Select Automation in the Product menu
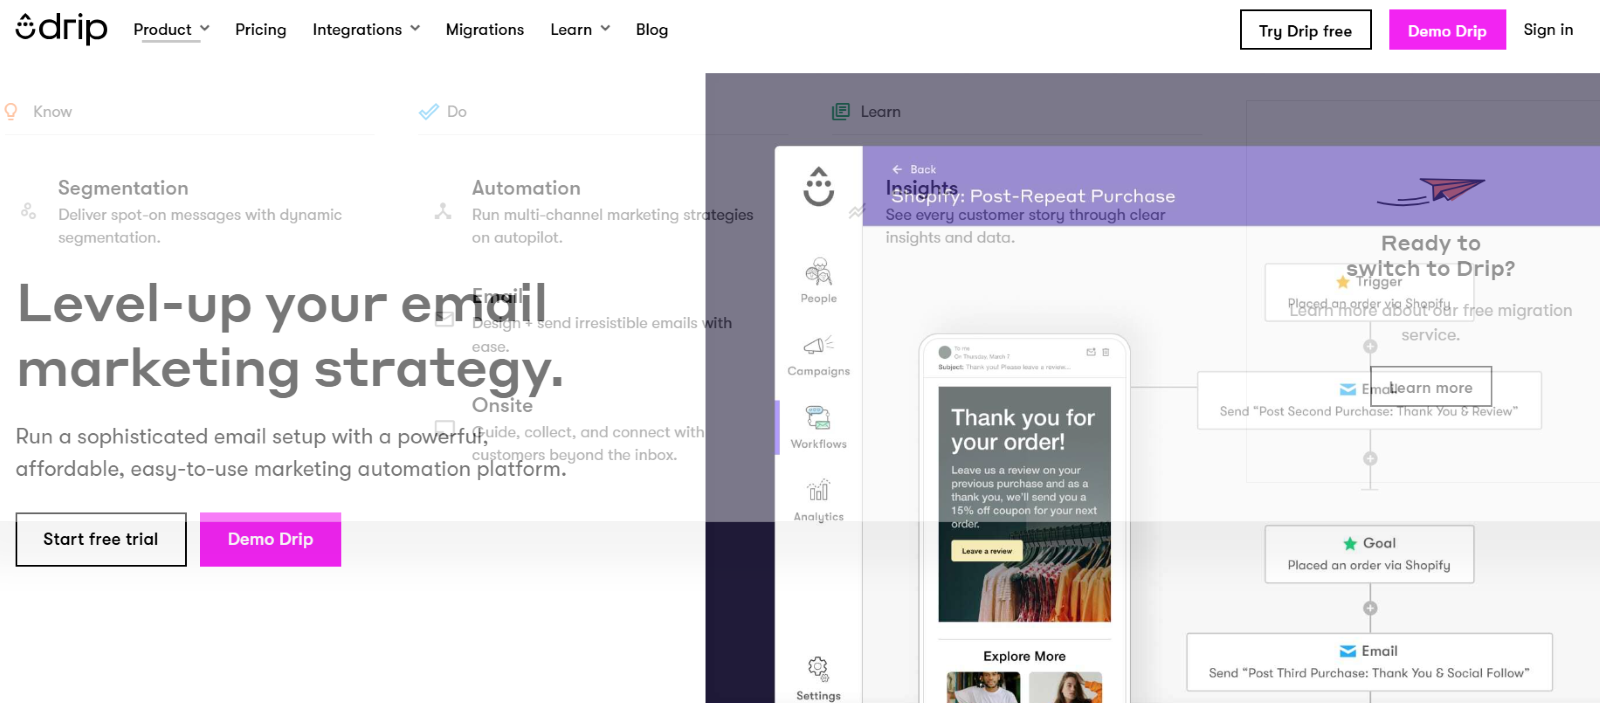The height and width of the screenshot is (703, 1600). coord(526,188)
